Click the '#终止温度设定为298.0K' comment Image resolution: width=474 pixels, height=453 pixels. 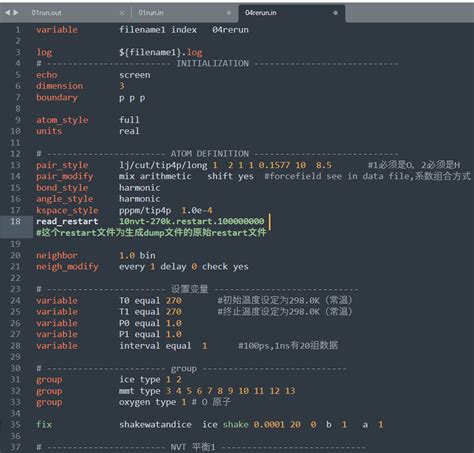click(x=285, y=312)
